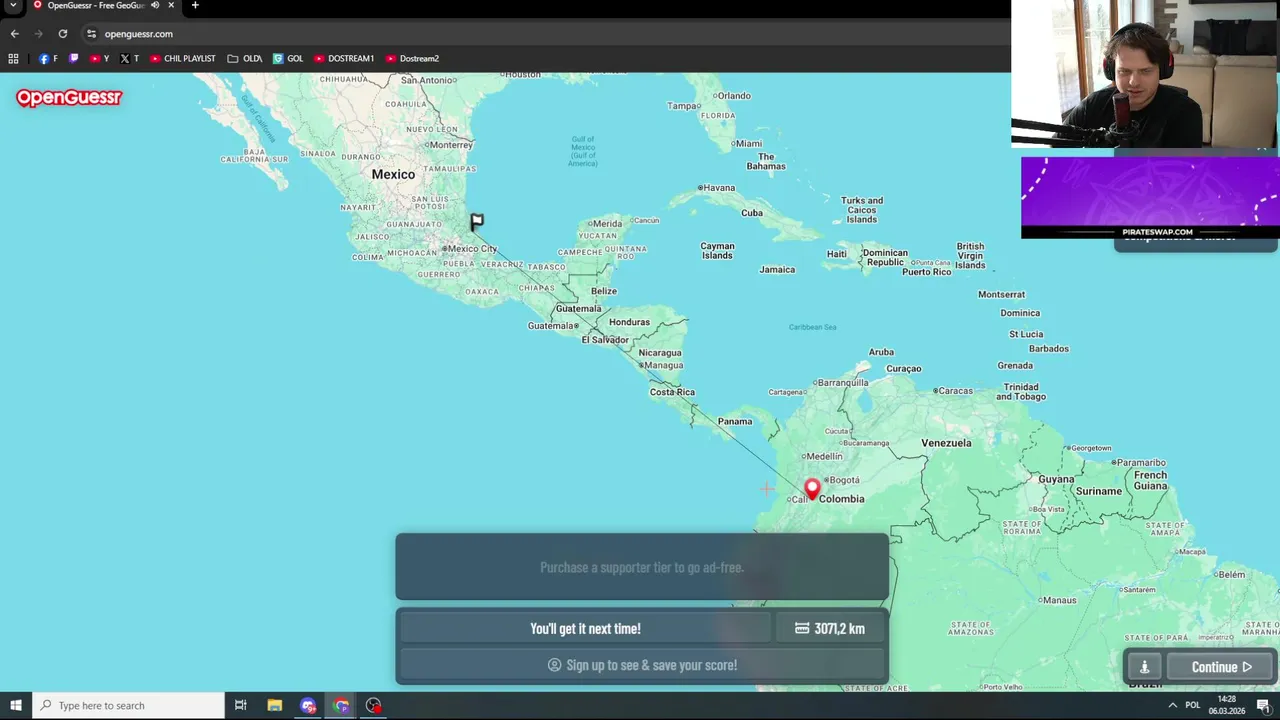This screenshot has height=720, width=1280.
Task: Click the Panama map label
Action: pyautogui.click(x=735, y=421)
